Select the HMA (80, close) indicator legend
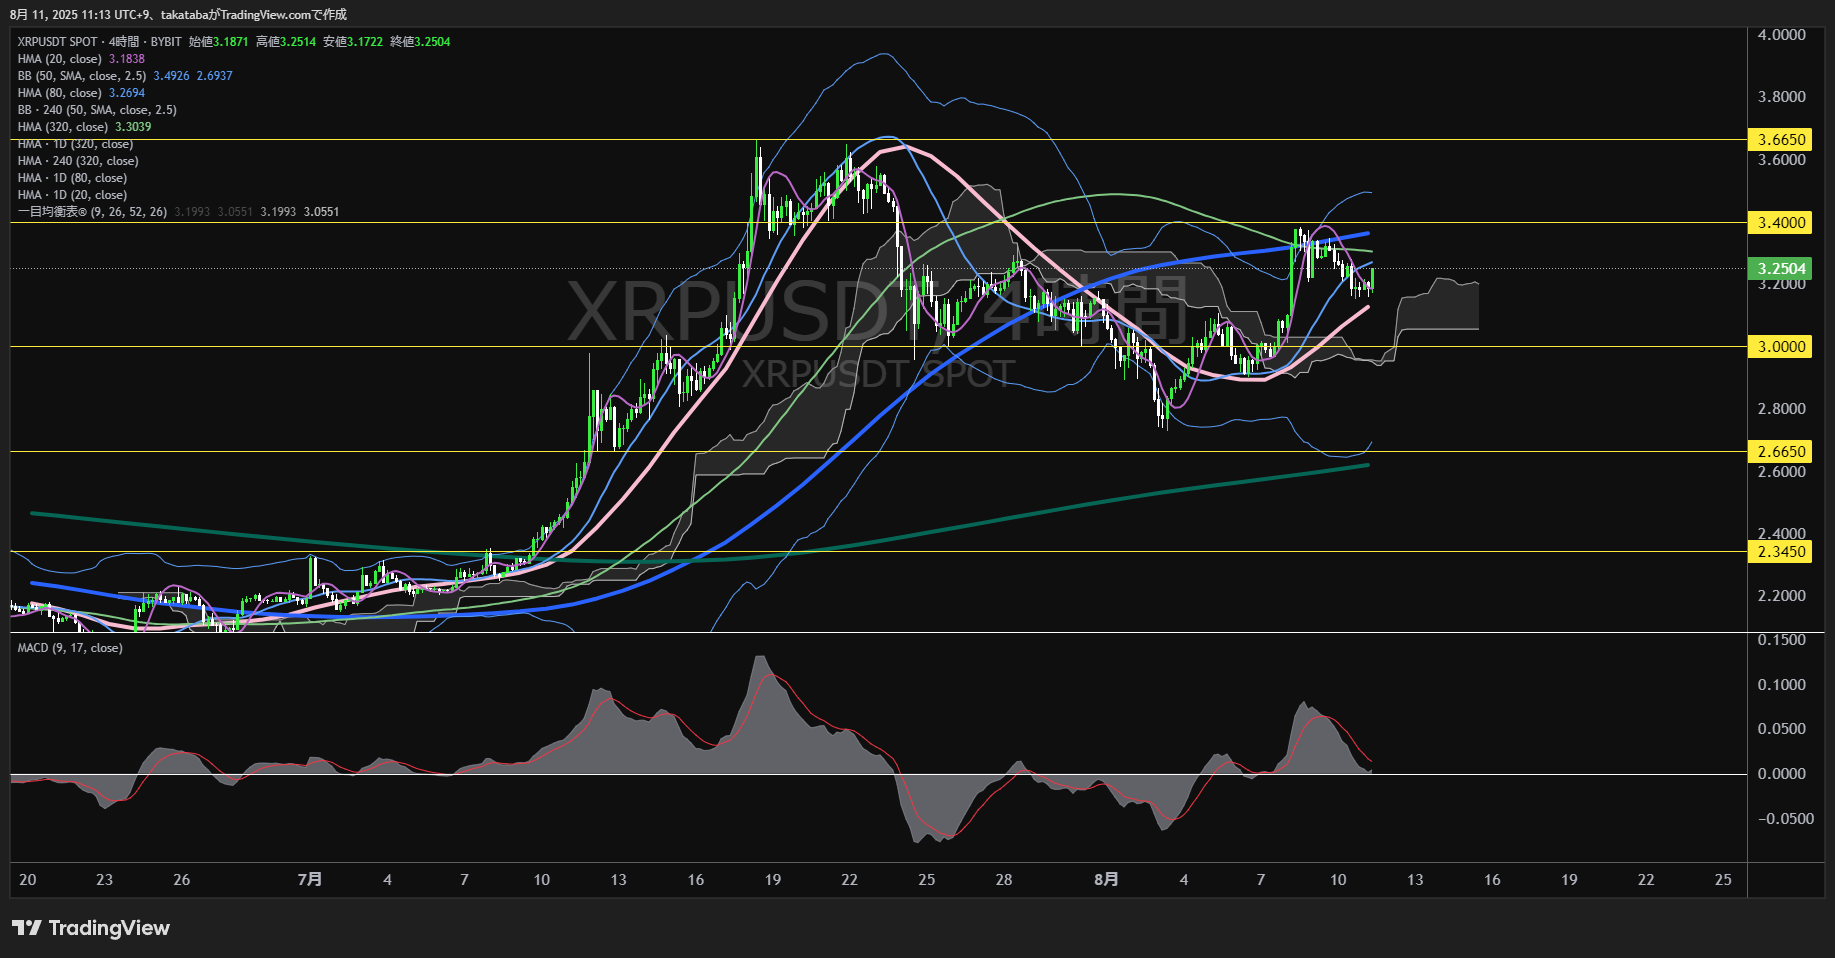 click(x=60, y=93)
